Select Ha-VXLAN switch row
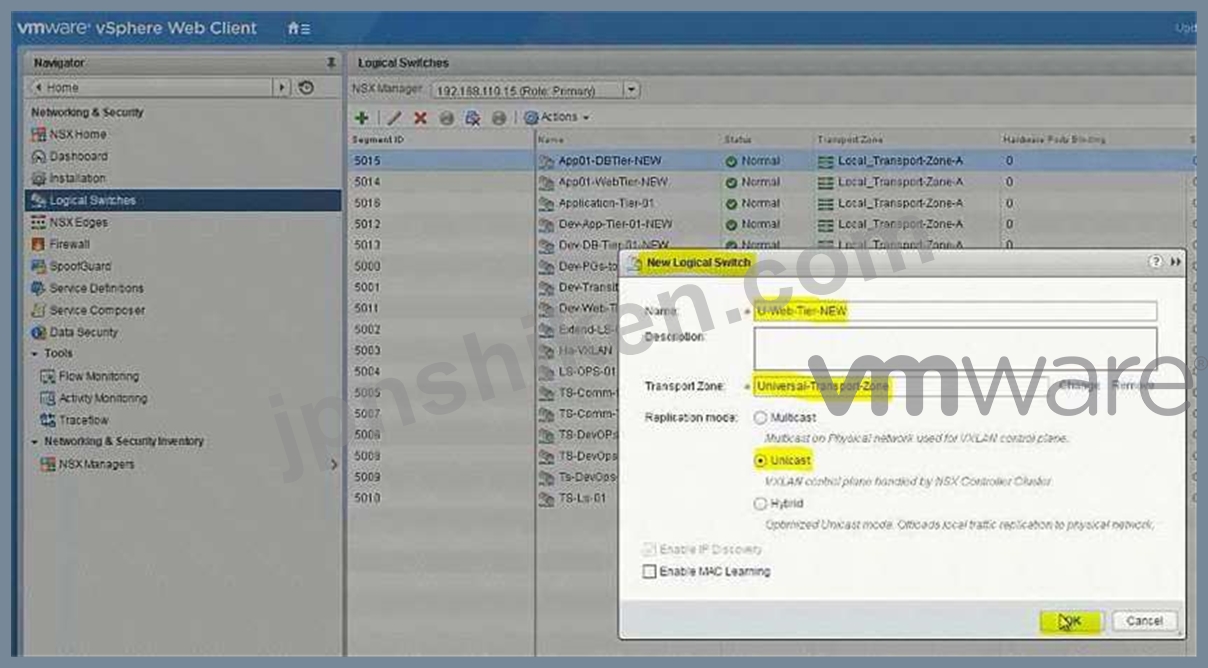 click(484, 351)
